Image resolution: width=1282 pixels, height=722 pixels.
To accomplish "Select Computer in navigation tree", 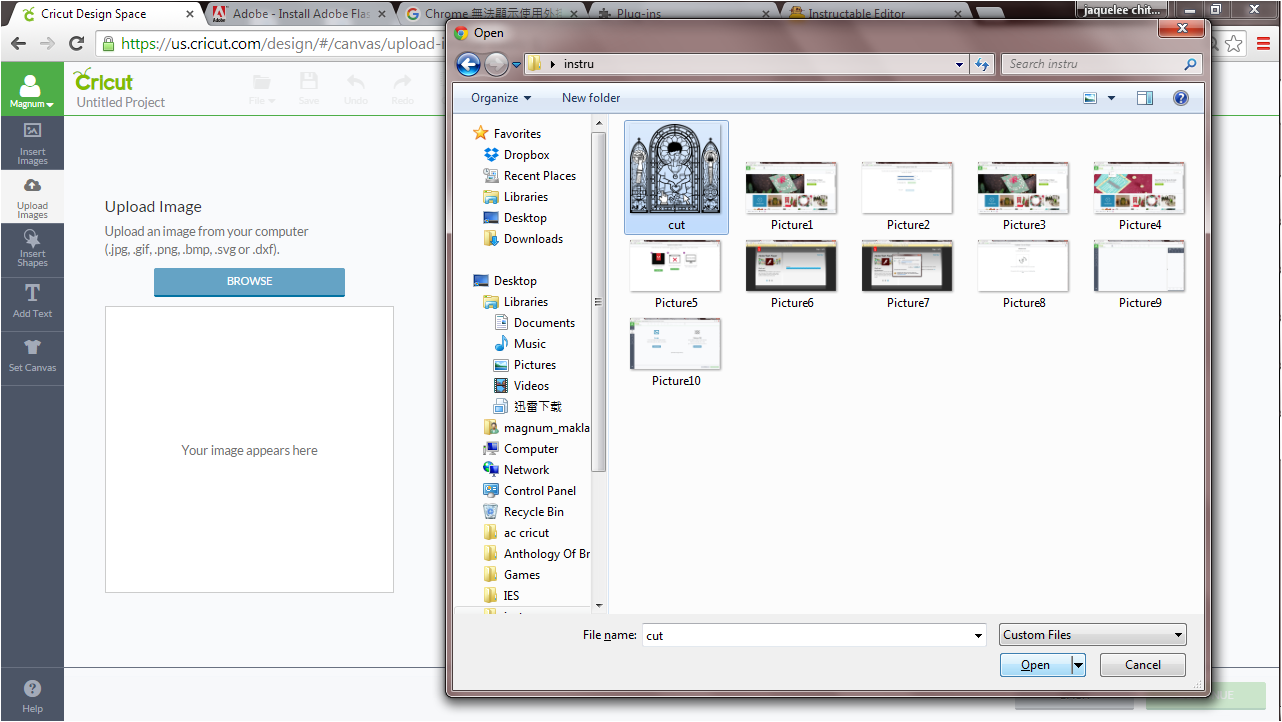I will click(531, 449).
